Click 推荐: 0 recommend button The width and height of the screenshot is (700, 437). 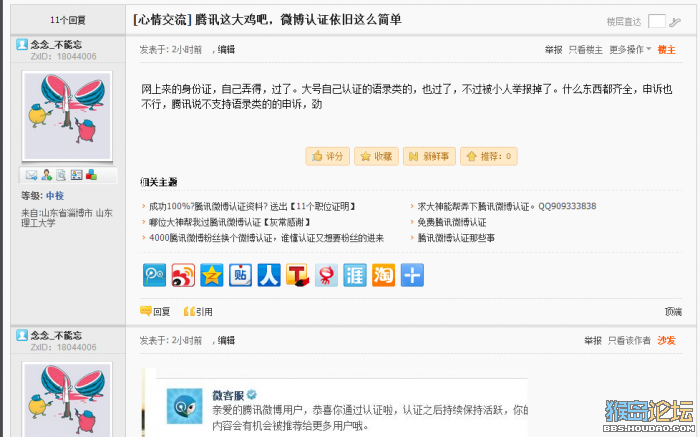pyautogui.click(x=489, y=156)
